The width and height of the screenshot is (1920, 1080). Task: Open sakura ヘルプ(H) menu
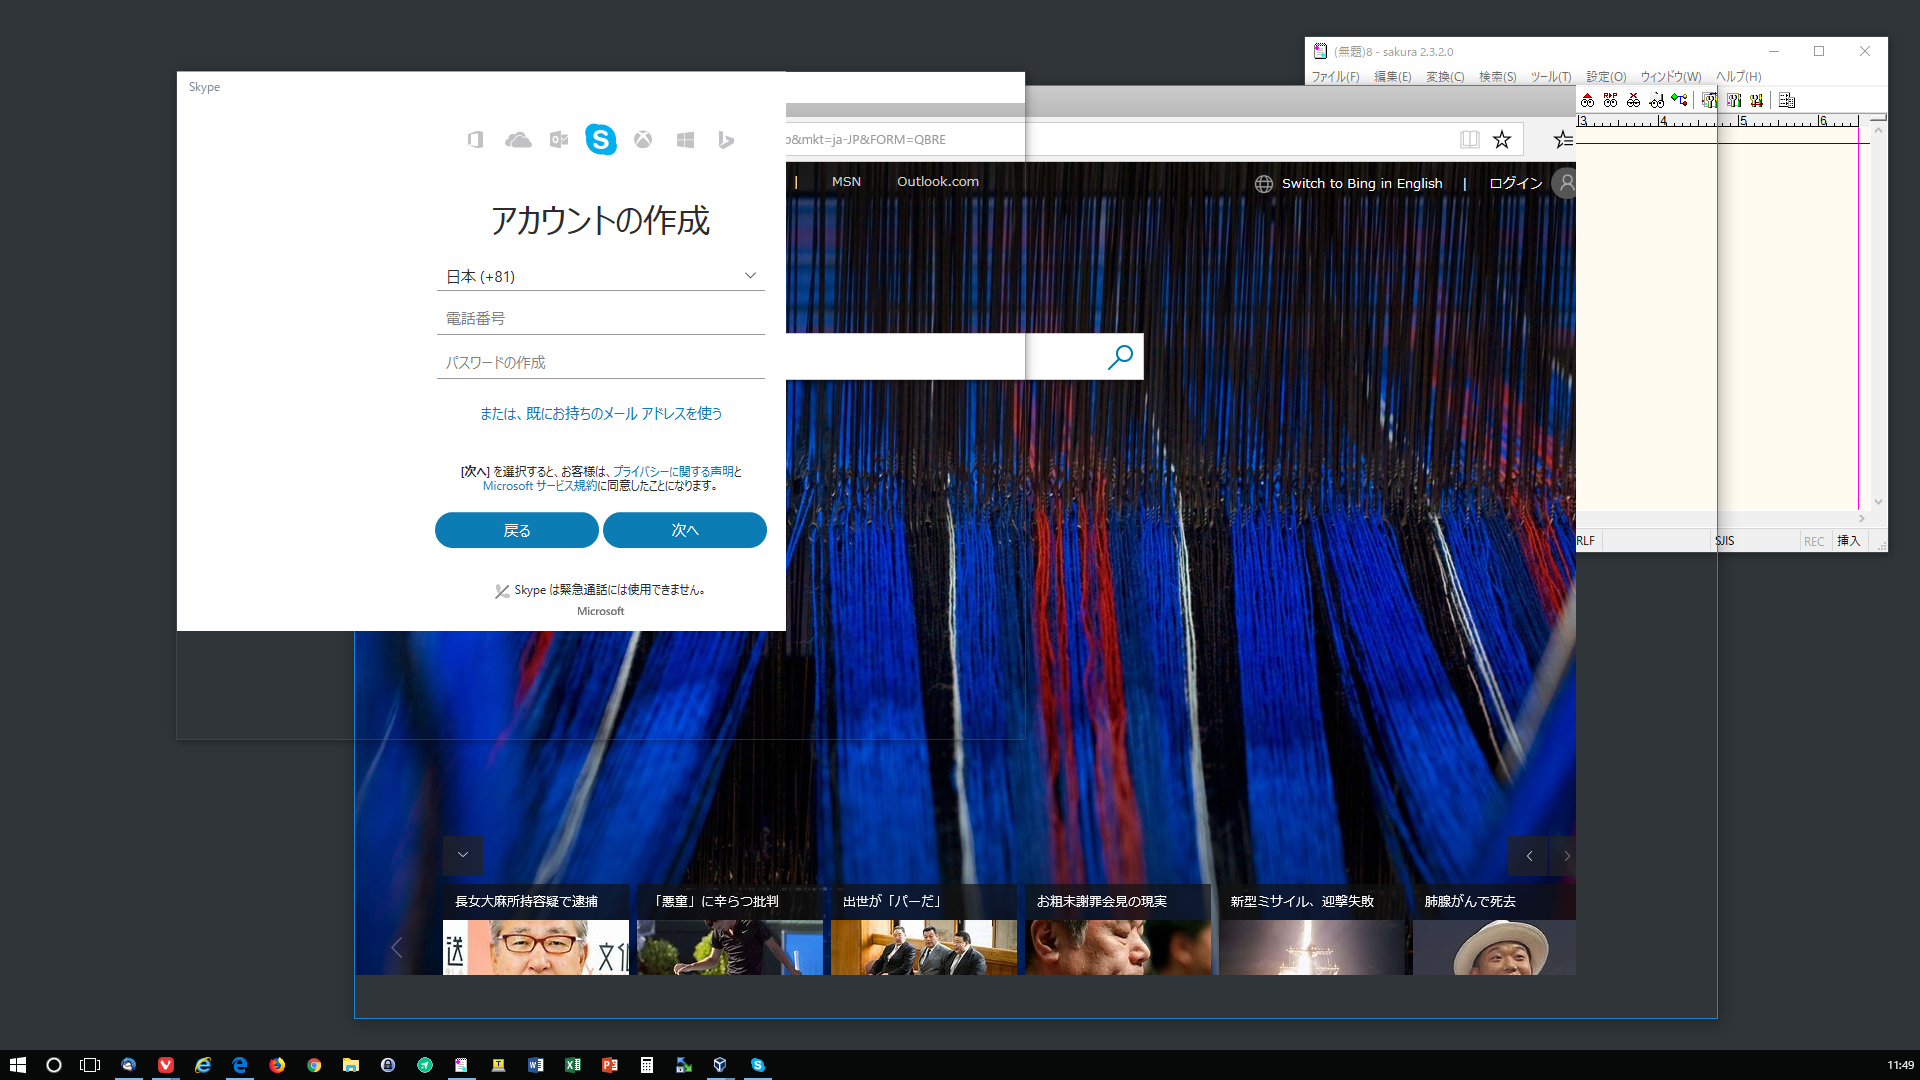pos(1738,77)
